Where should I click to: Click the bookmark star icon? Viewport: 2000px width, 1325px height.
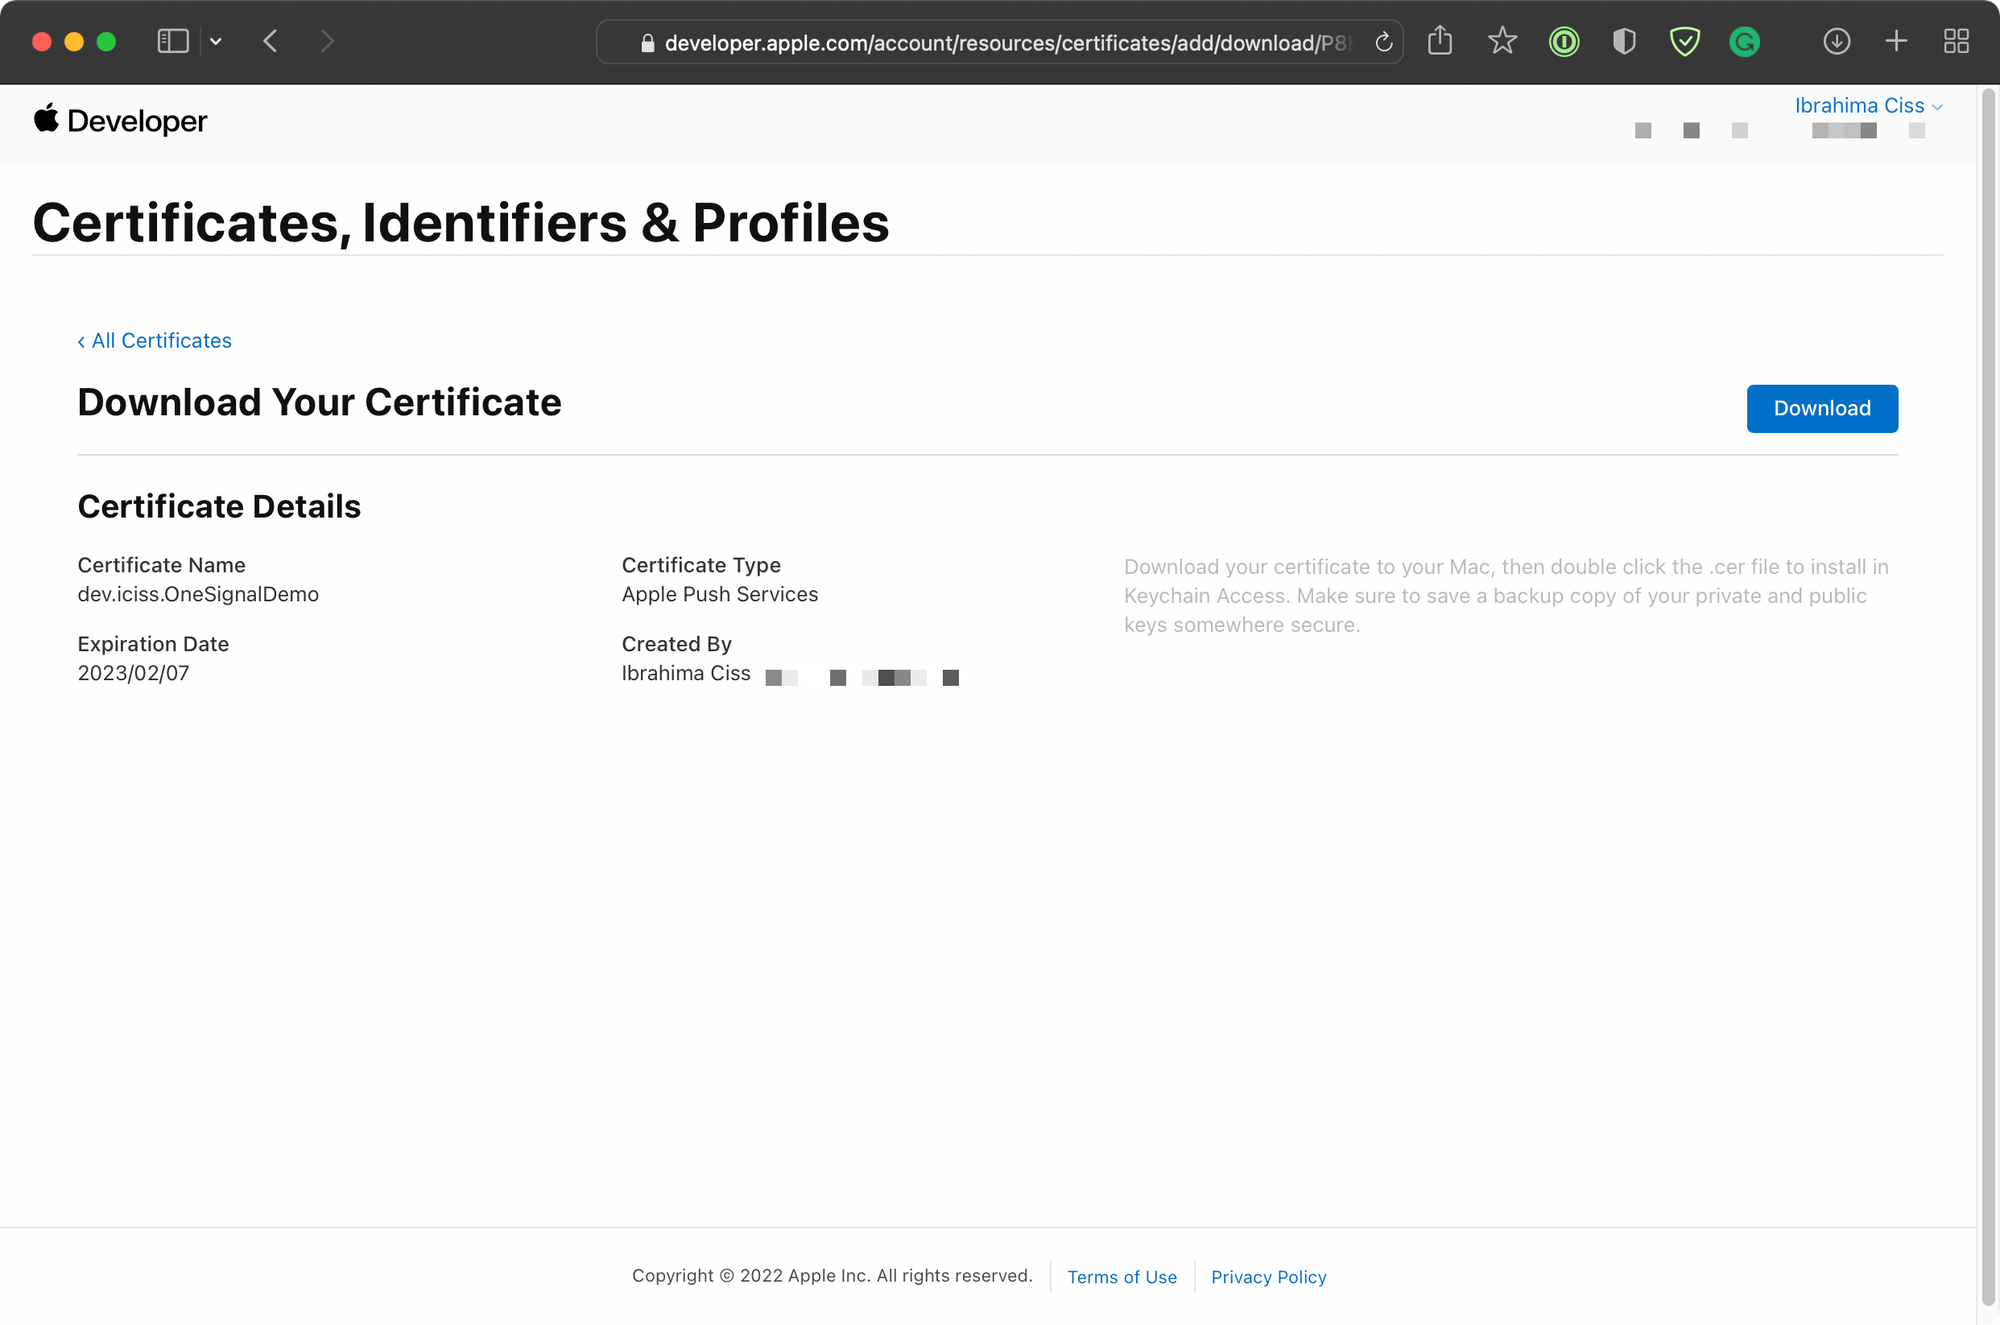pyautogui.click(x=1502, y=41)
